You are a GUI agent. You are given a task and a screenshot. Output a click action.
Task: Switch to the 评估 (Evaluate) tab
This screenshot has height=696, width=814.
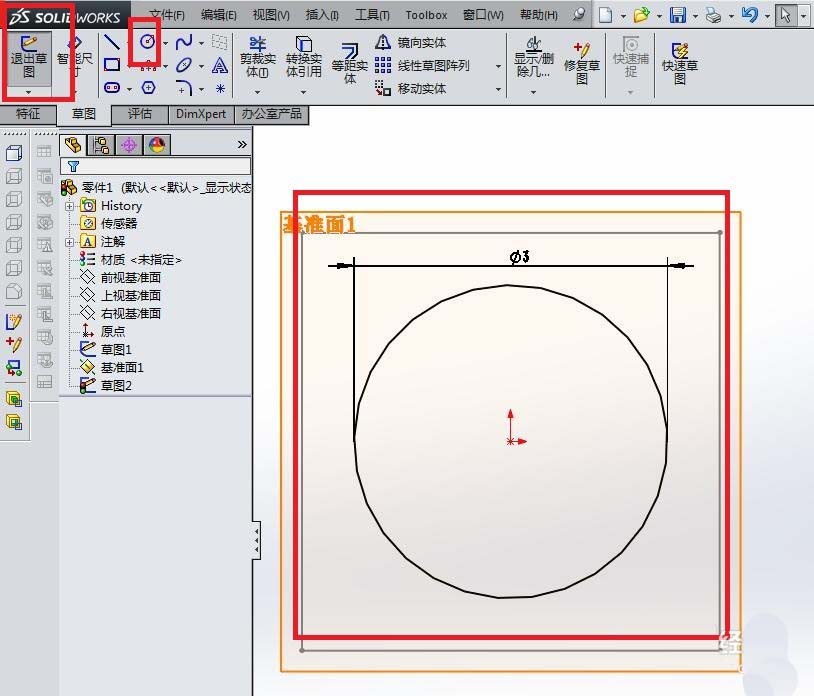(140, 114)
